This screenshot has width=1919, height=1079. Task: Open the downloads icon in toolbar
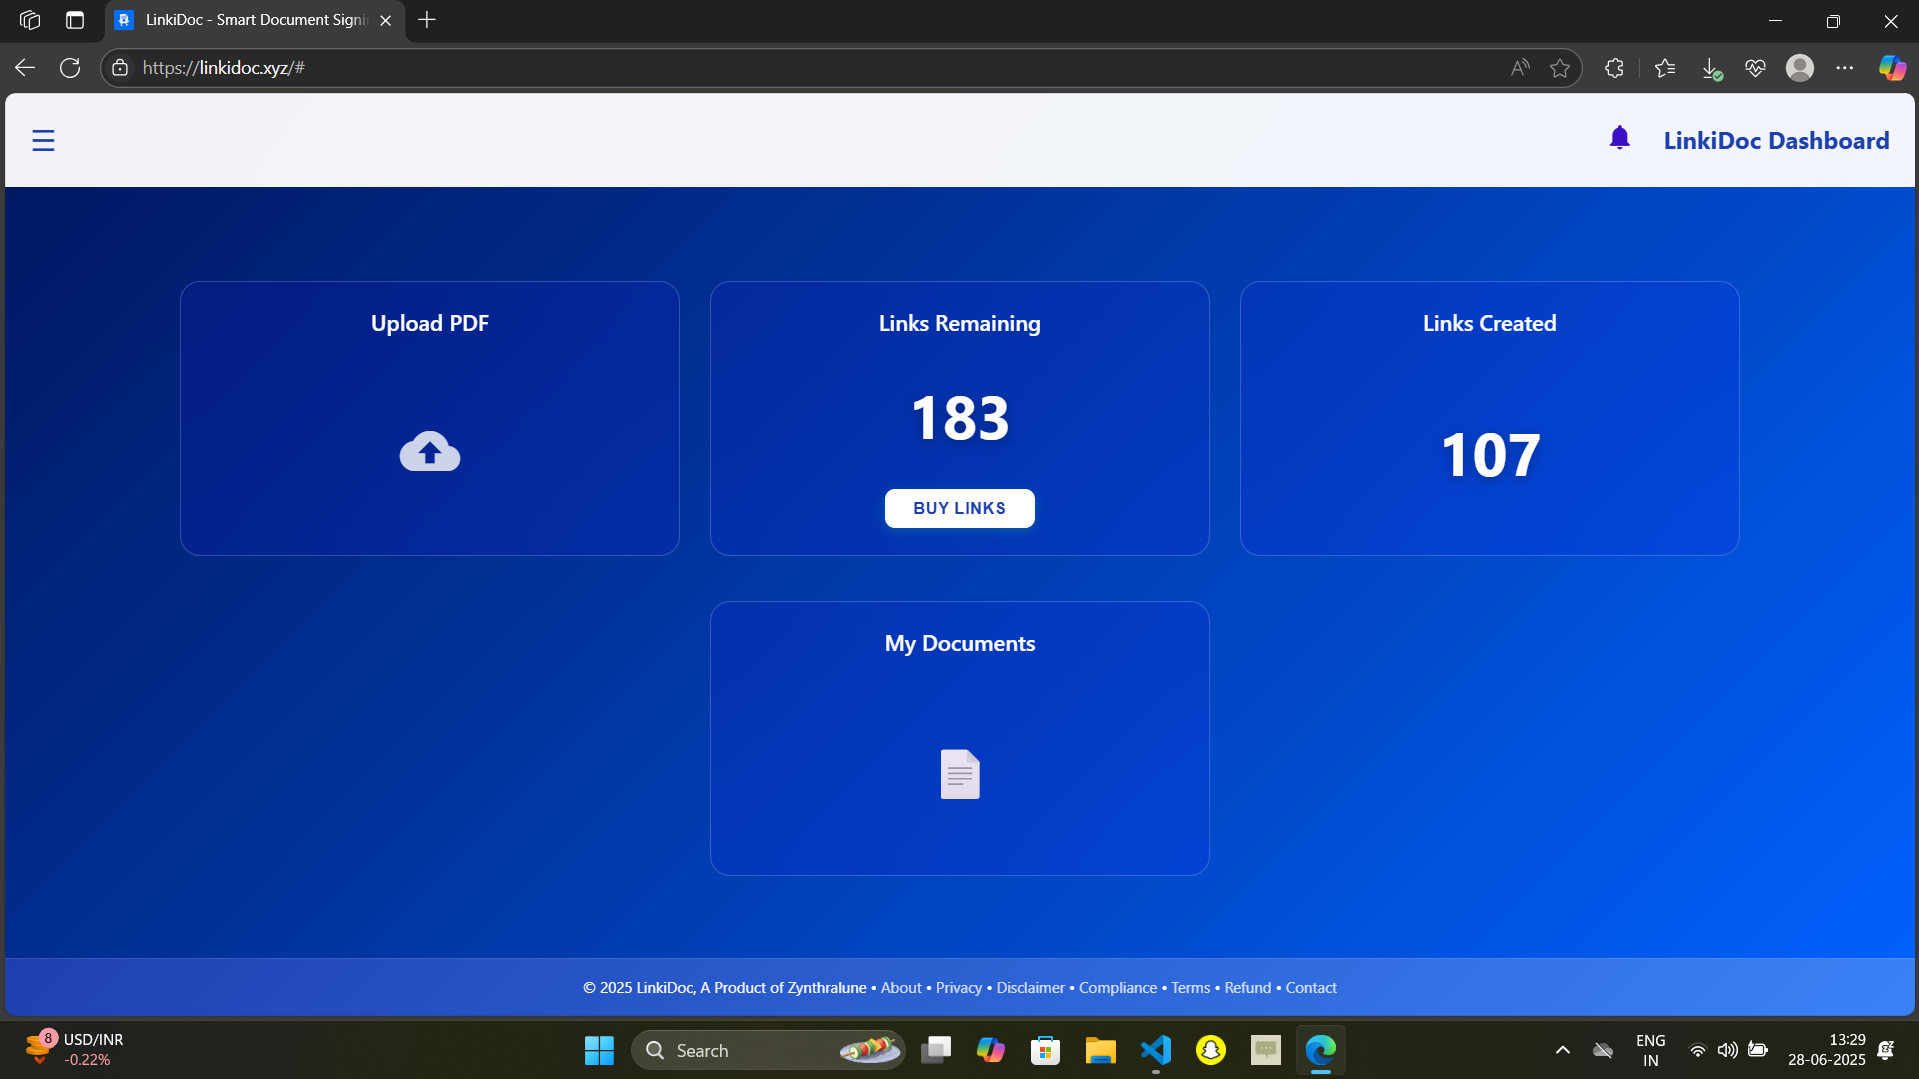pyautogui.click(x=1710, y=68)
